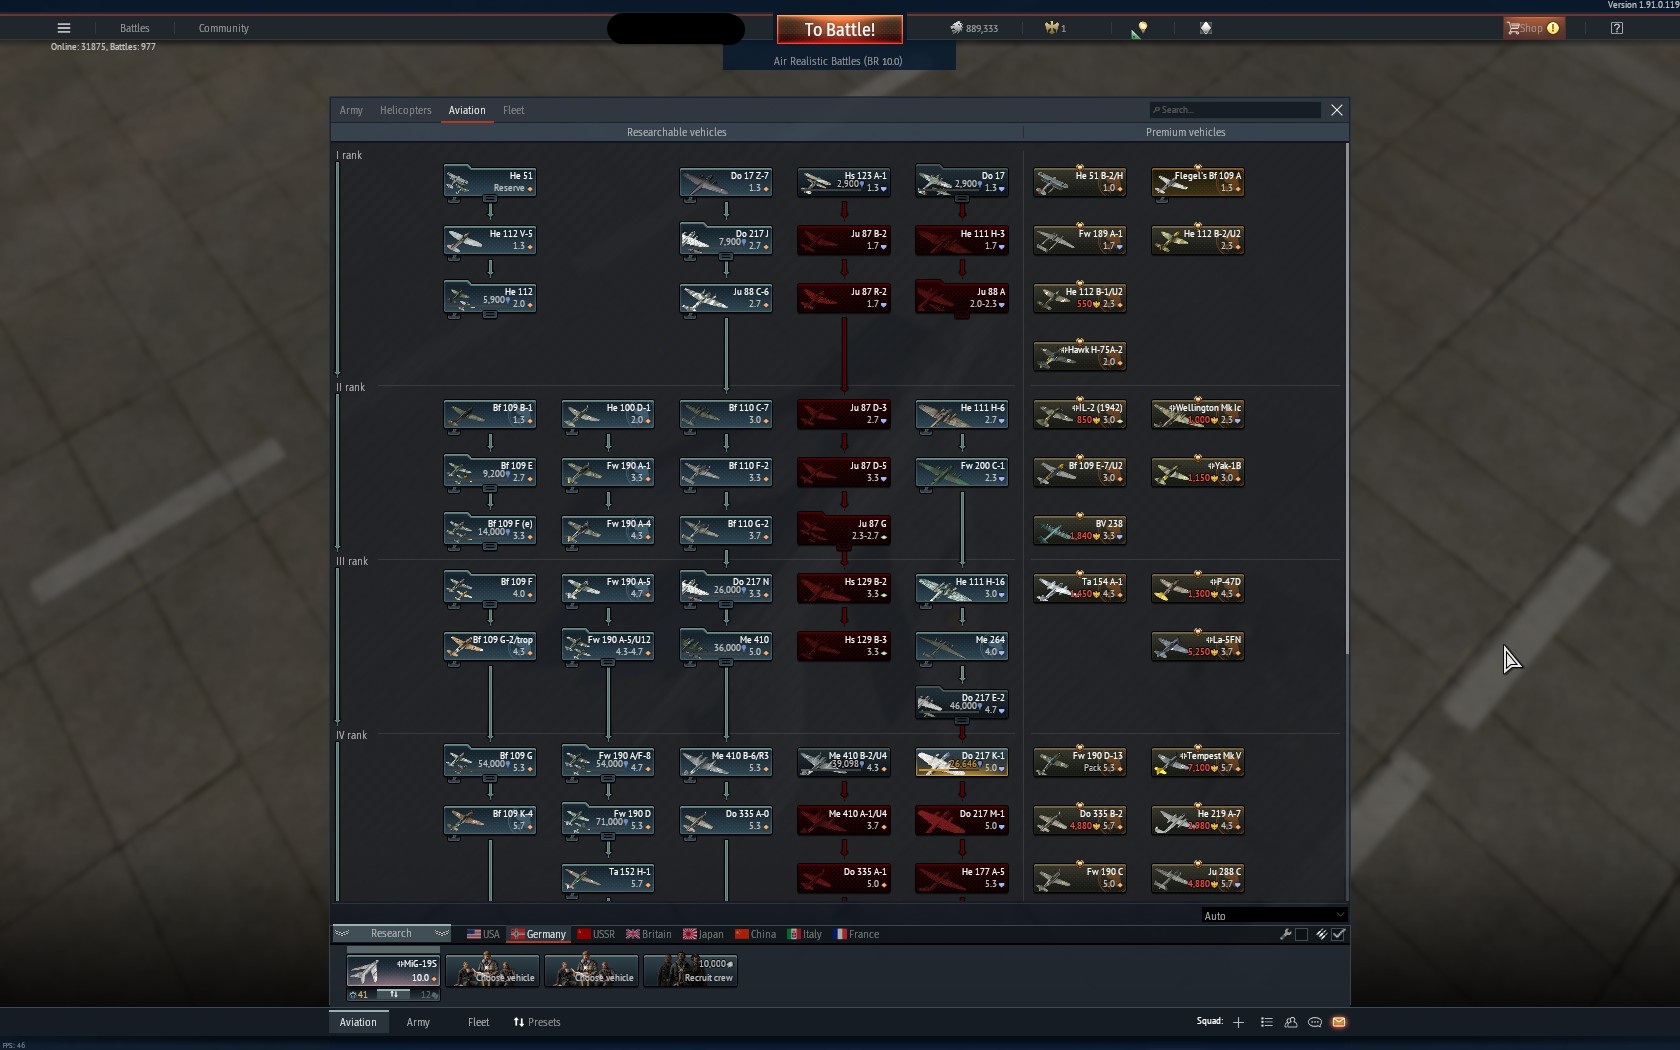Select the Bf 109 B-1 aircraft

(x=490, y=414)
